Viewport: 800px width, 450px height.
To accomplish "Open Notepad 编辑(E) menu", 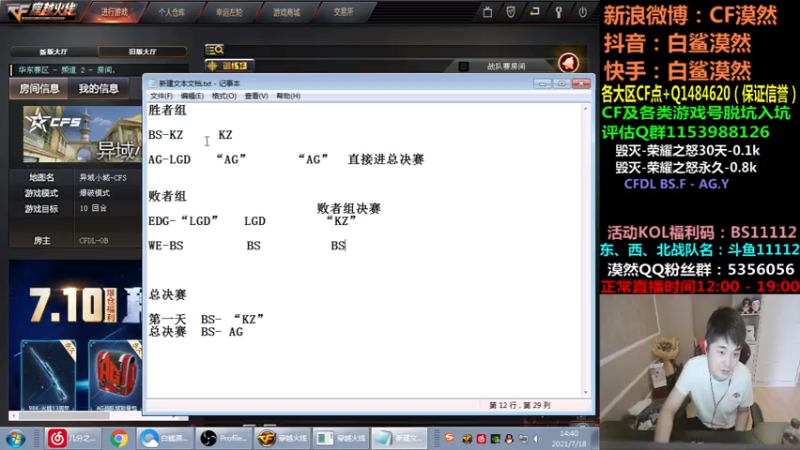I will (192, 96).
